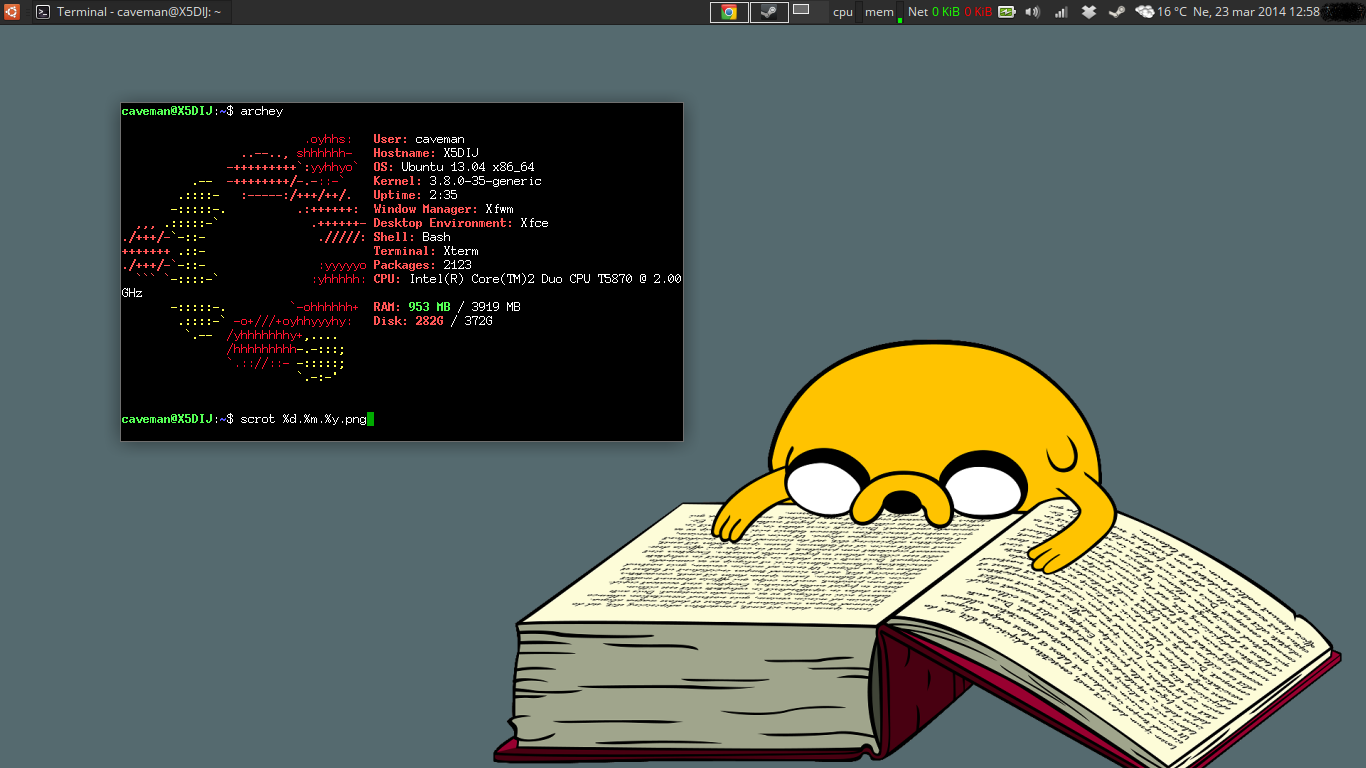Viewport: 1366px width, 768px height.
Task: Open the network signal strength icon
Action: pos(1061,12)
